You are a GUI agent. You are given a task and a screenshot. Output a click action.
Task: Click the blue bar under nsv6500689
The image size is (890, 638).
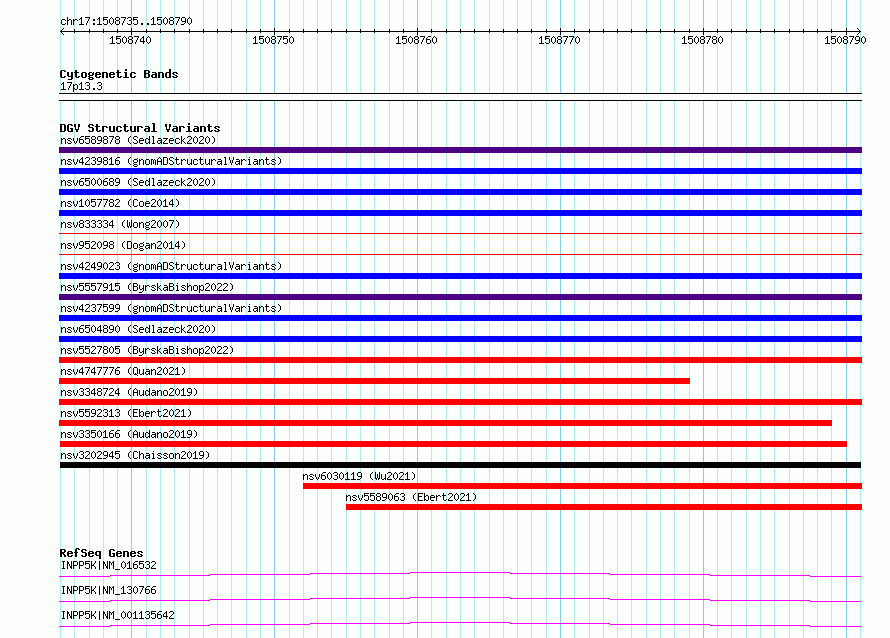pos(460,192)
